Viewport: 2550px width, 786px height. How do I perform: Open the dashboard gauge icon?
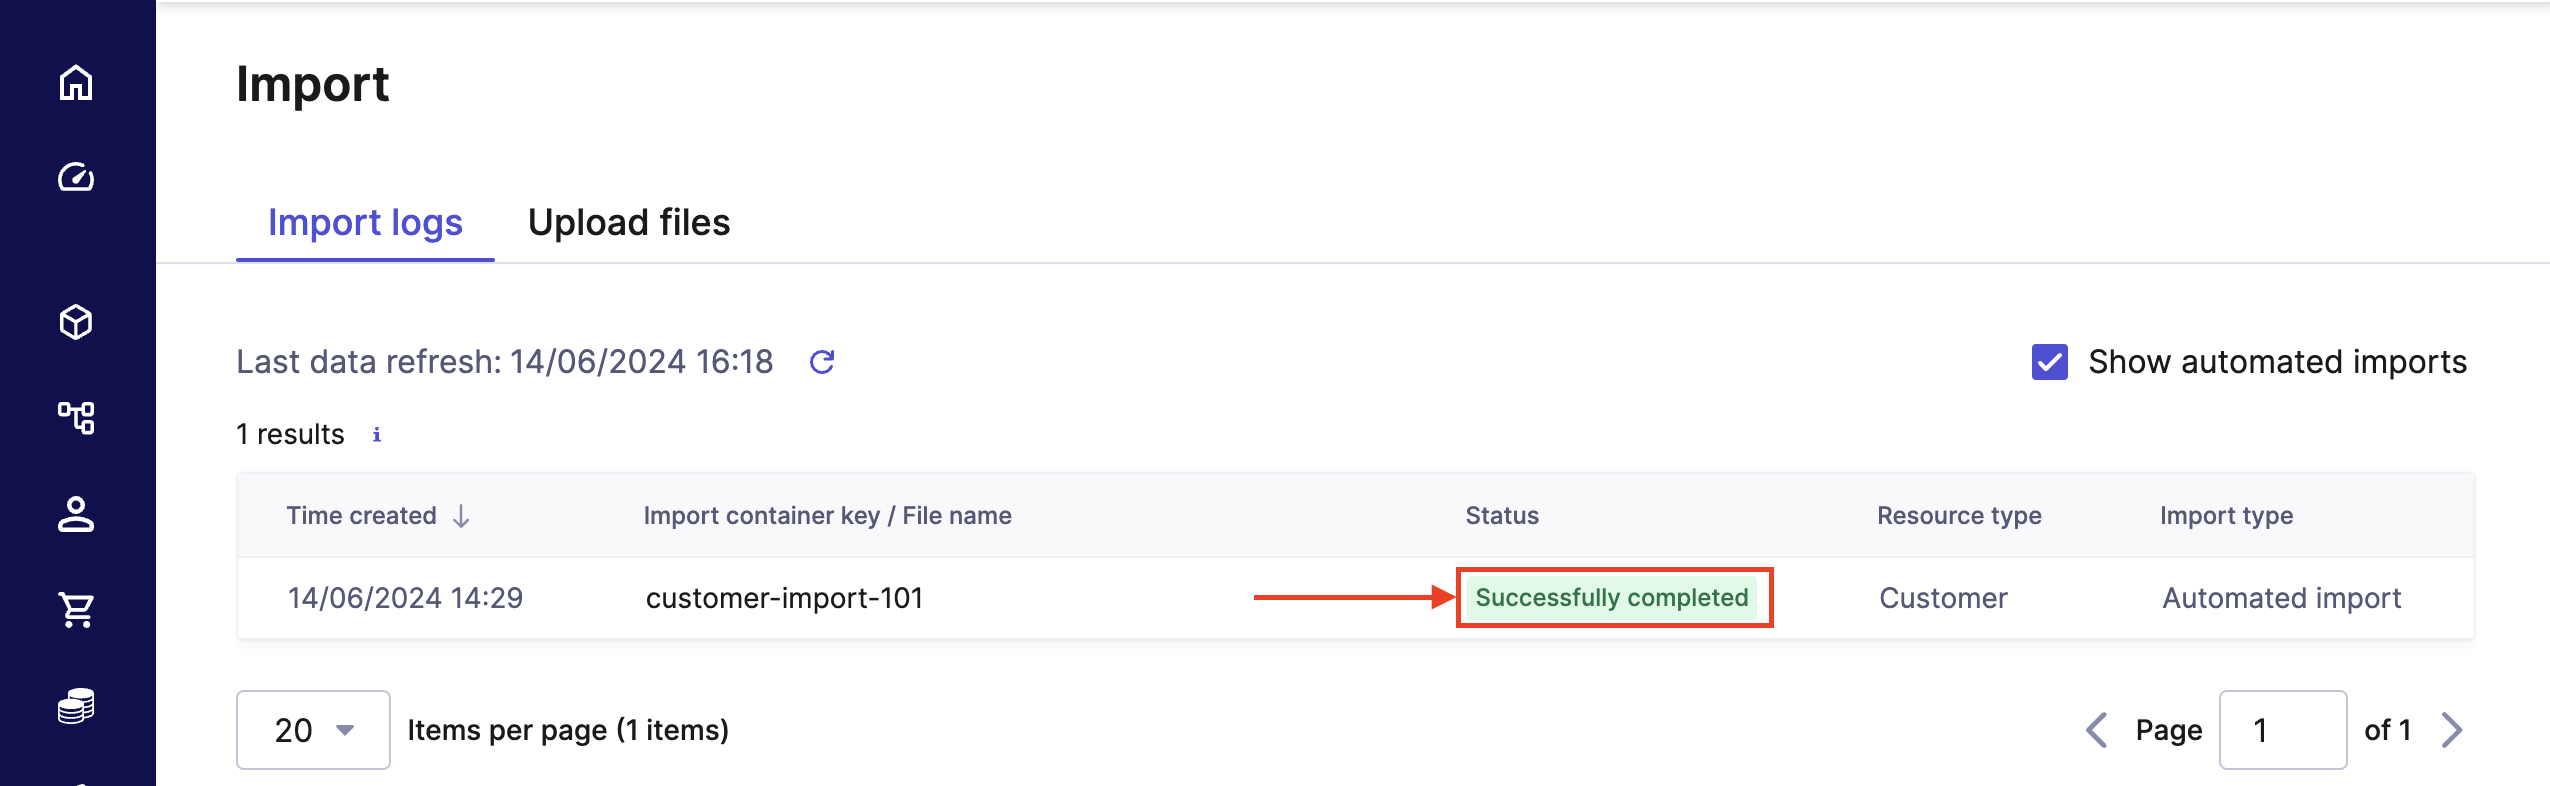tap(76, 177)
